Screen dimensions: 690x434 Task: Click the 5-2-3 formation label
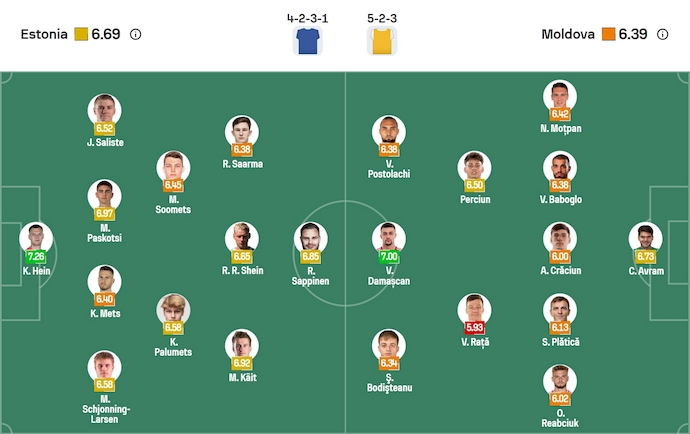coord(381,17)
